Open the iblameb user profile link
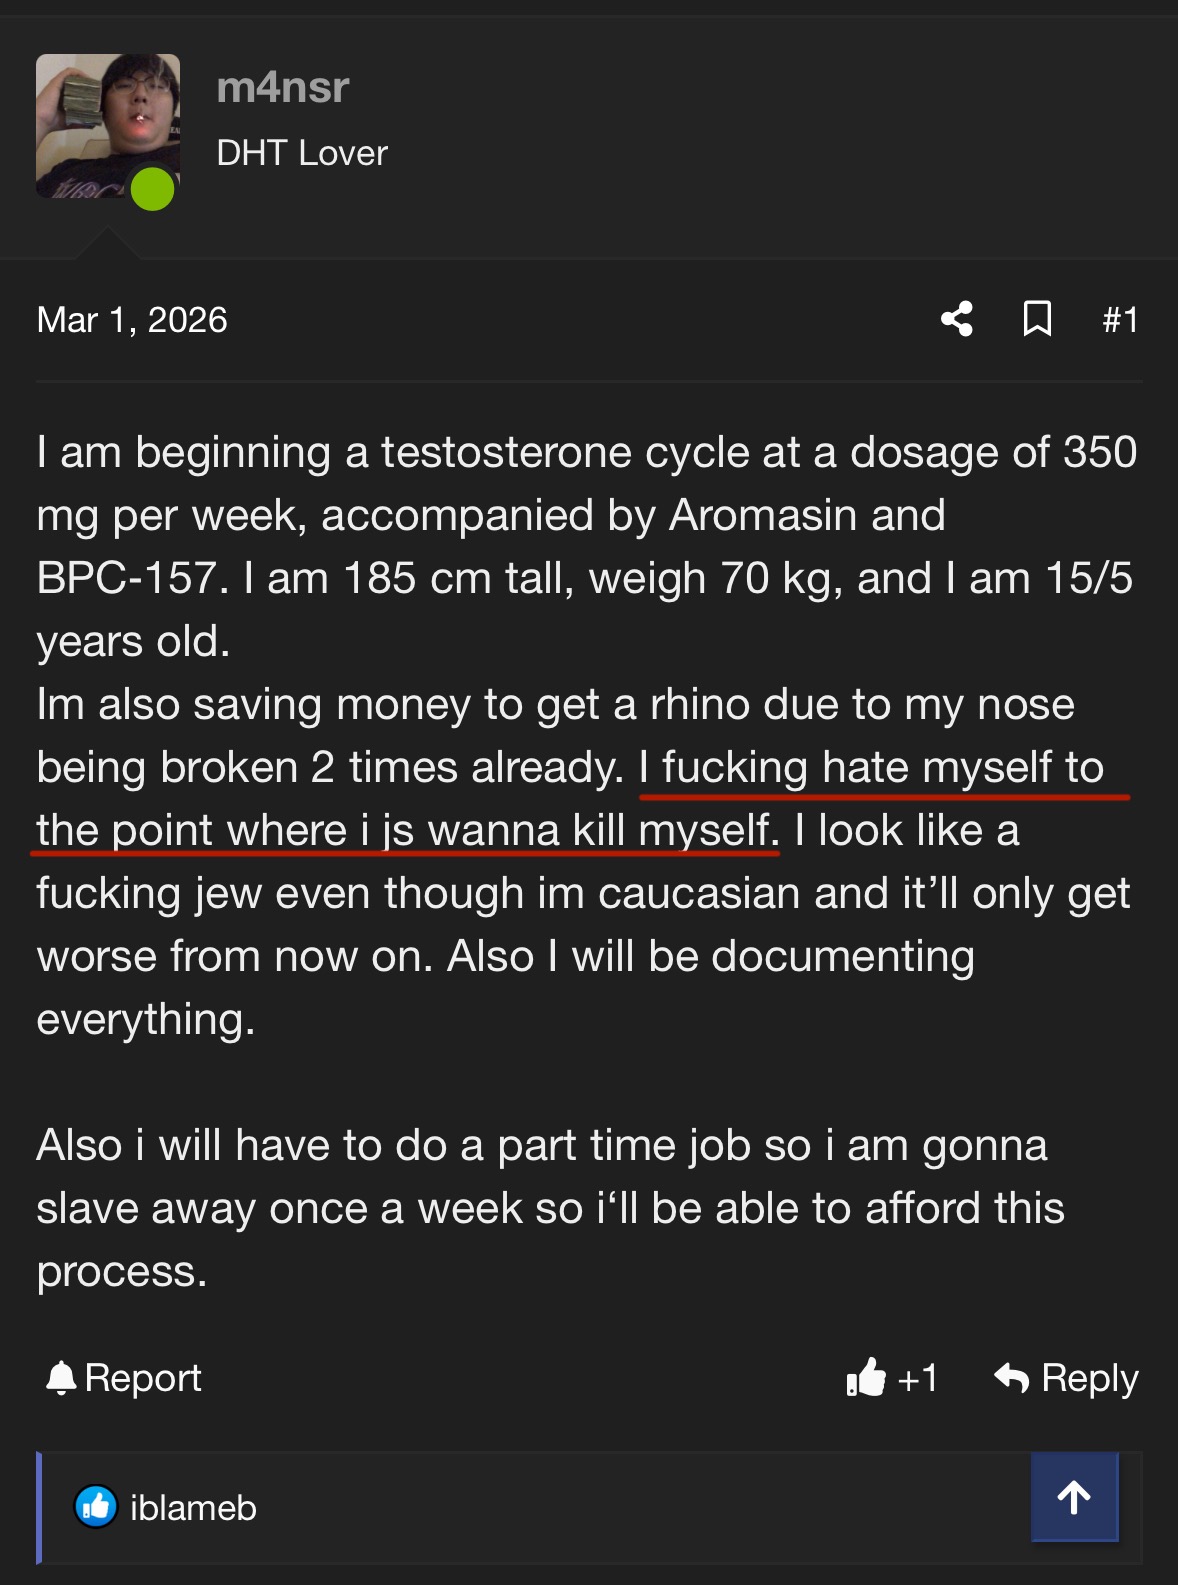 click(x=193, y=1508)
